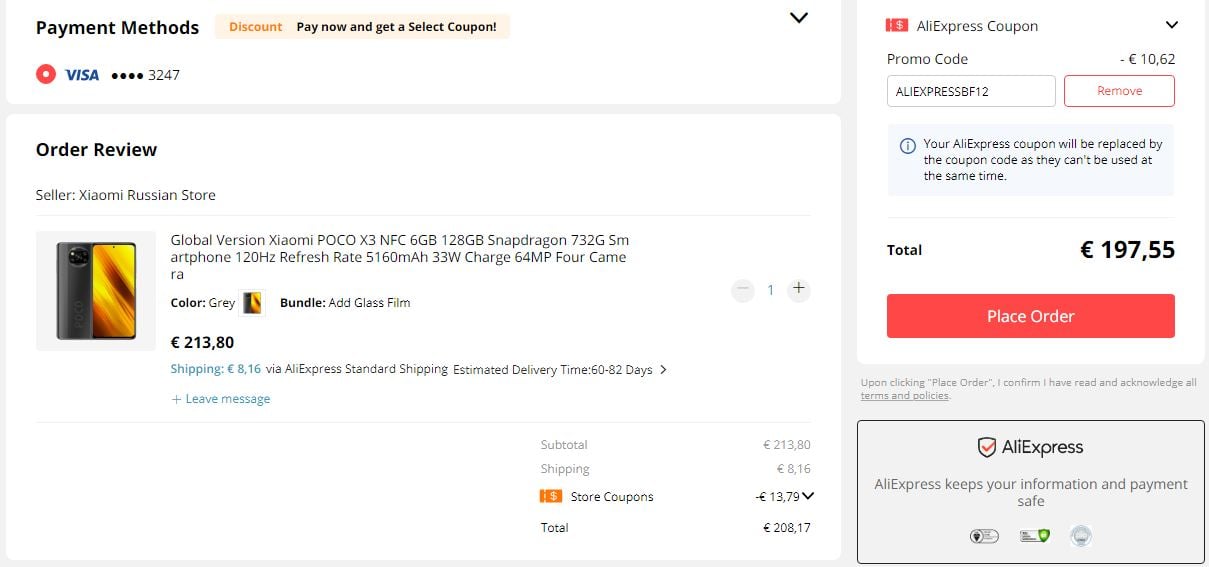The image size is (1209, 567).
Task: Click the VISA card logo
Action: tap(82, 75)
